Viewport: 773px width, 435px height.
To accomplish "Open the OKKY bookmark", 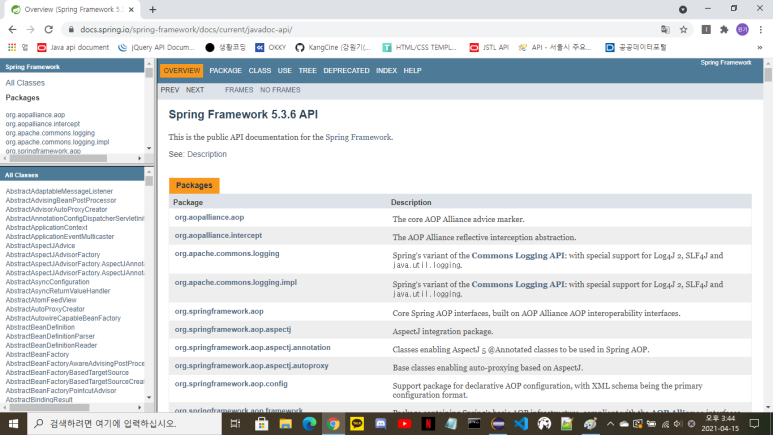I will click(x=270, y=47).
